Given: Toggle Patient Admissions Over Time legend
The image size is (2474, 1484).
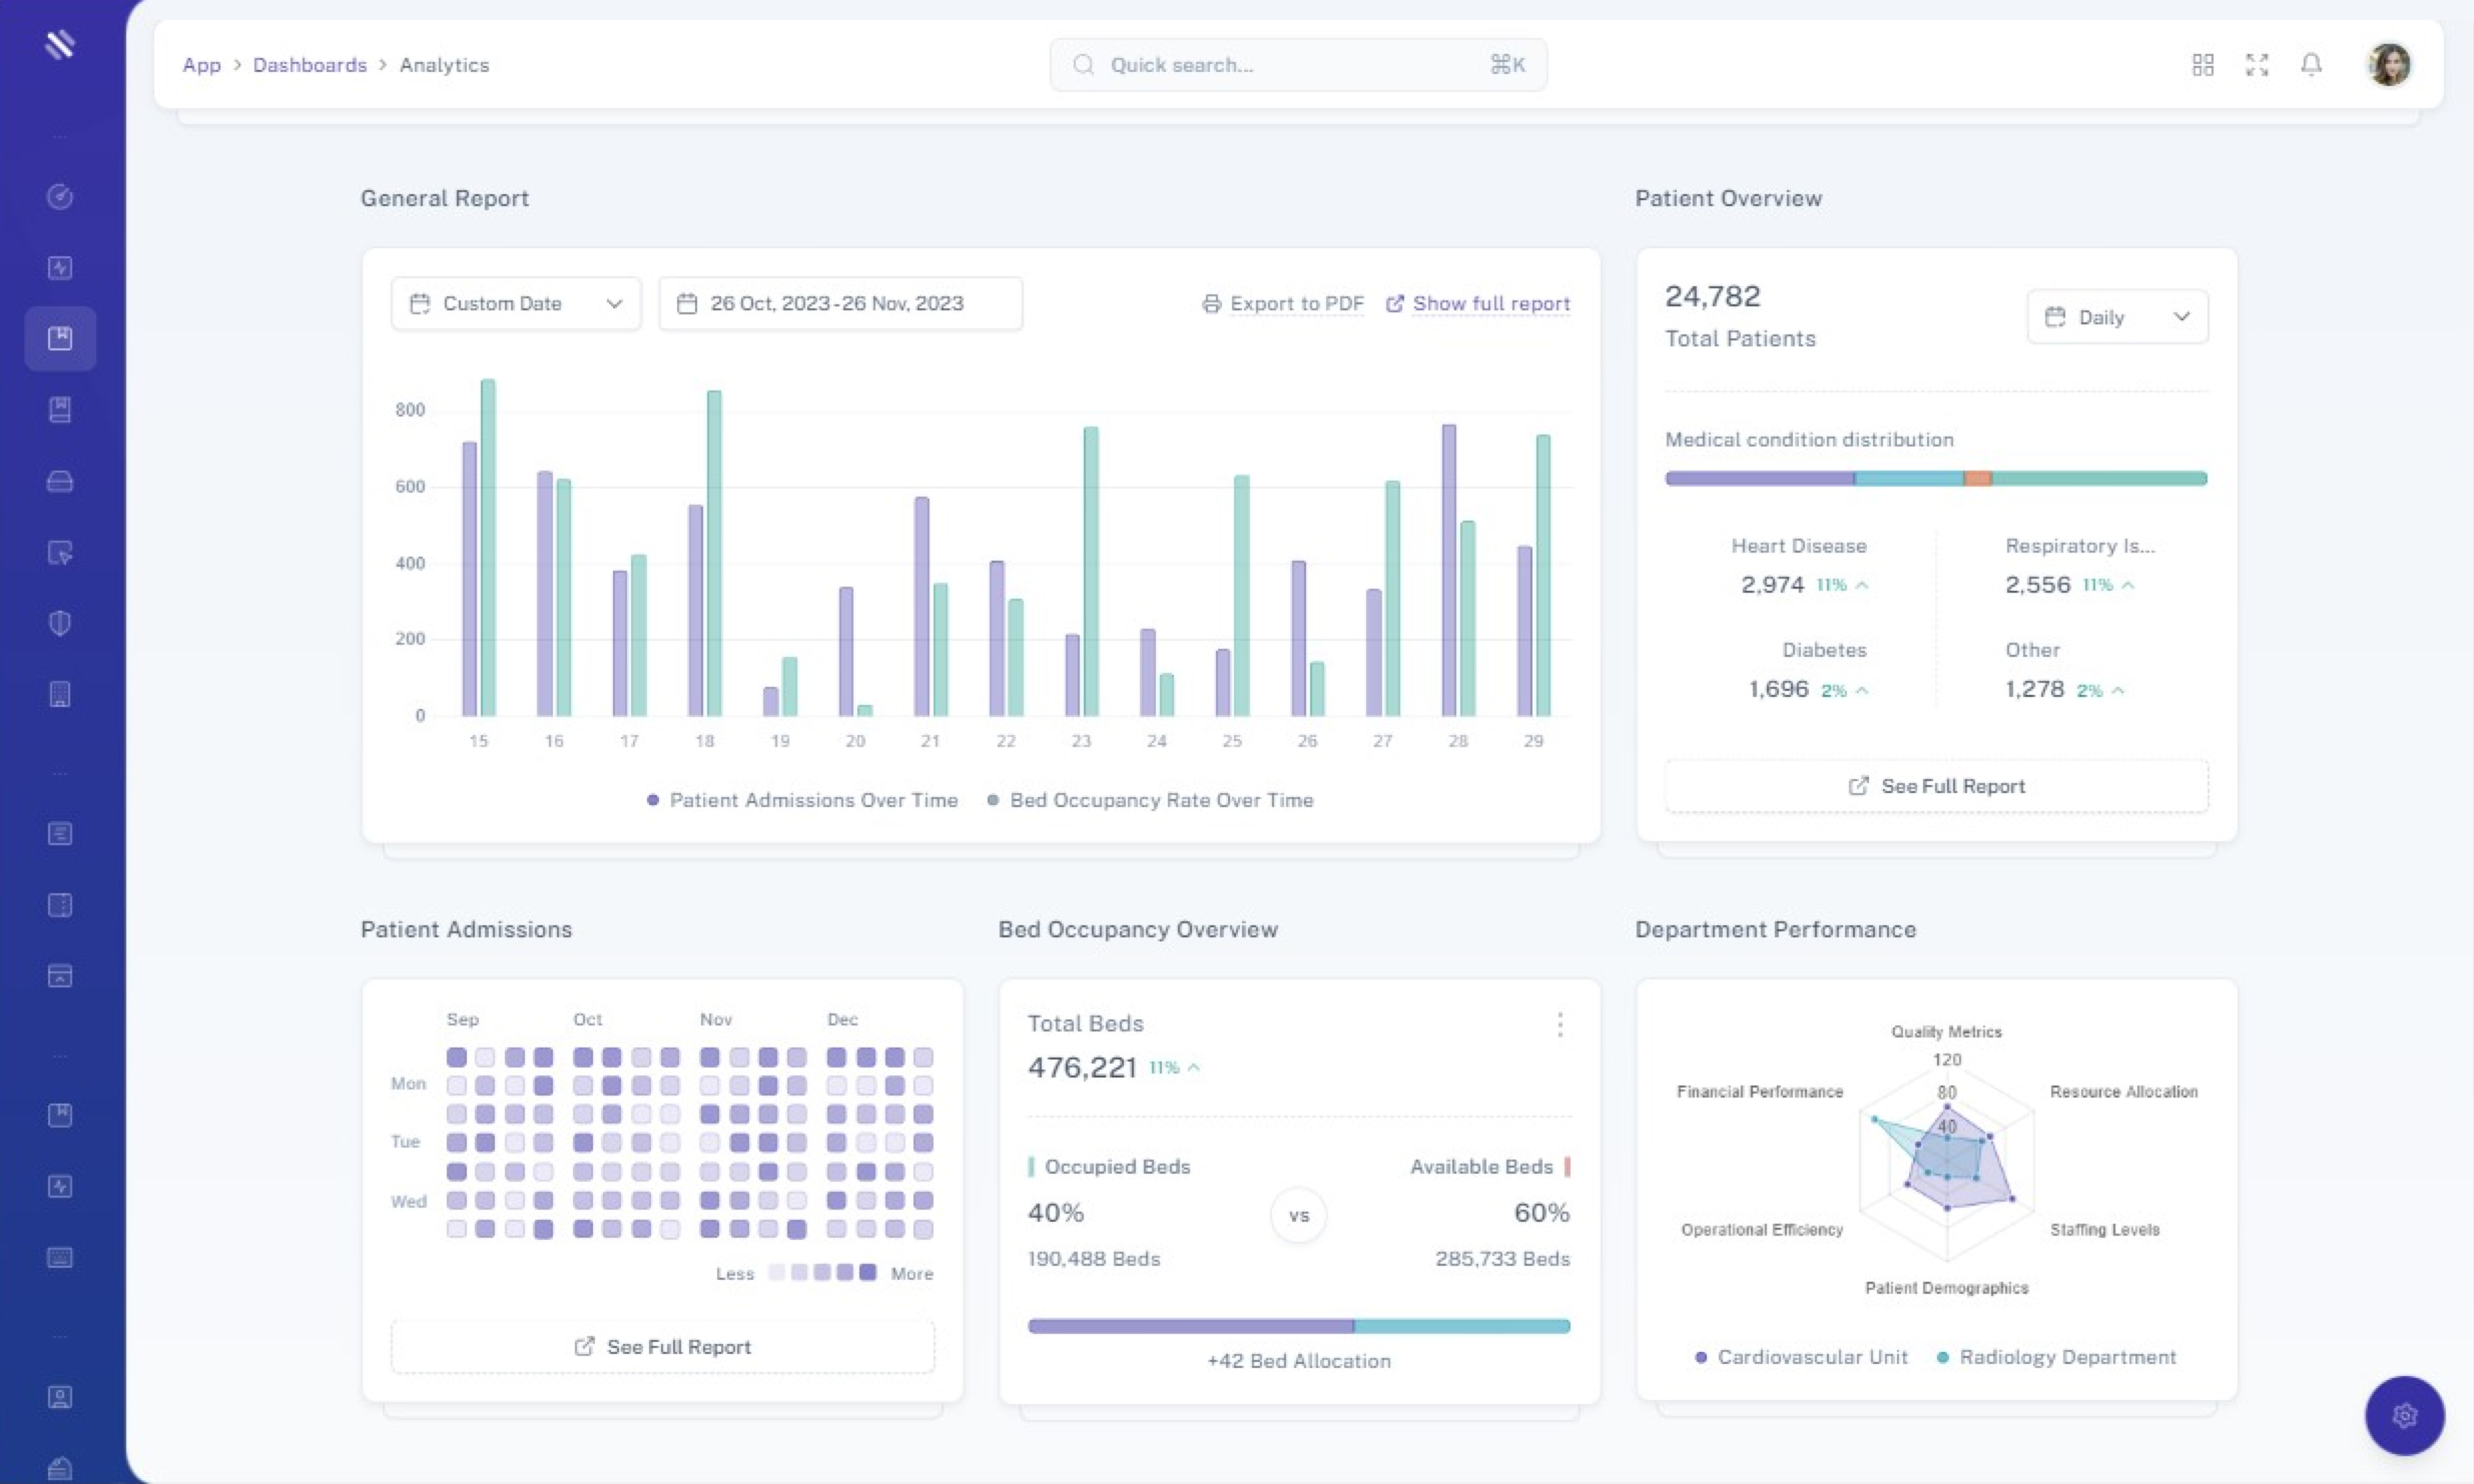Looking at the screenshot, I should coord(802,800).
